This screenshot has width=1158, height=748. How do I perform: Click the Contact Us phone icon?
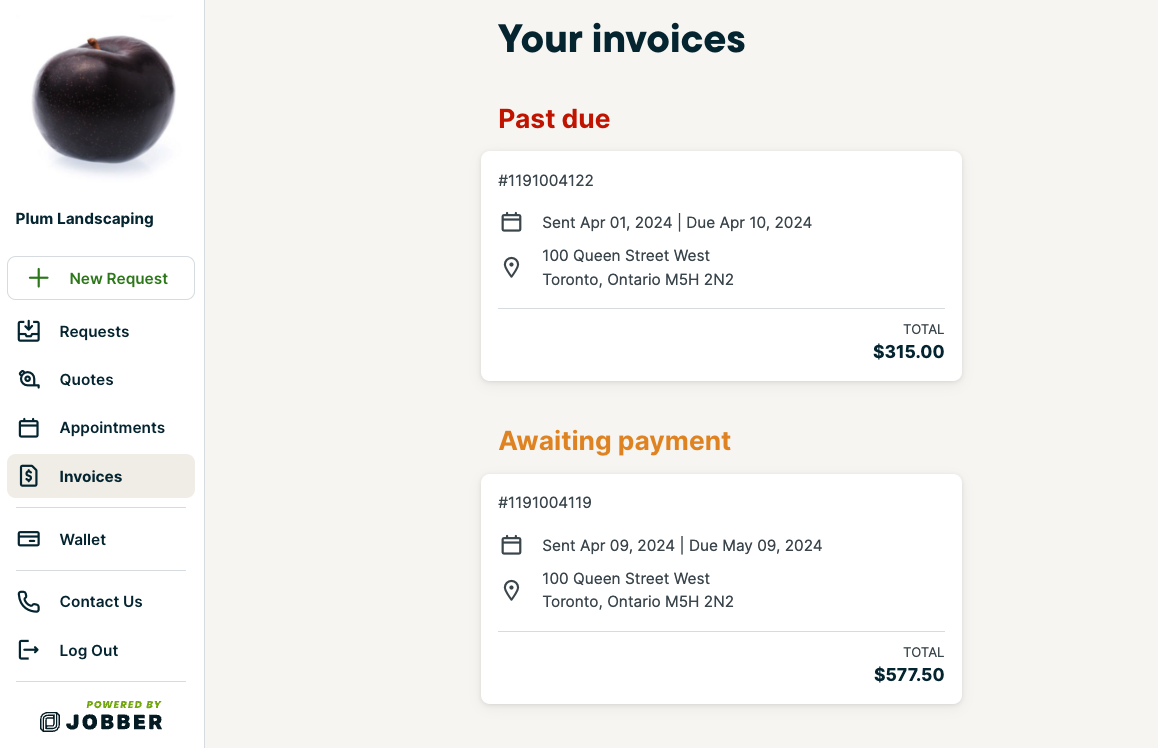(29, 601)
